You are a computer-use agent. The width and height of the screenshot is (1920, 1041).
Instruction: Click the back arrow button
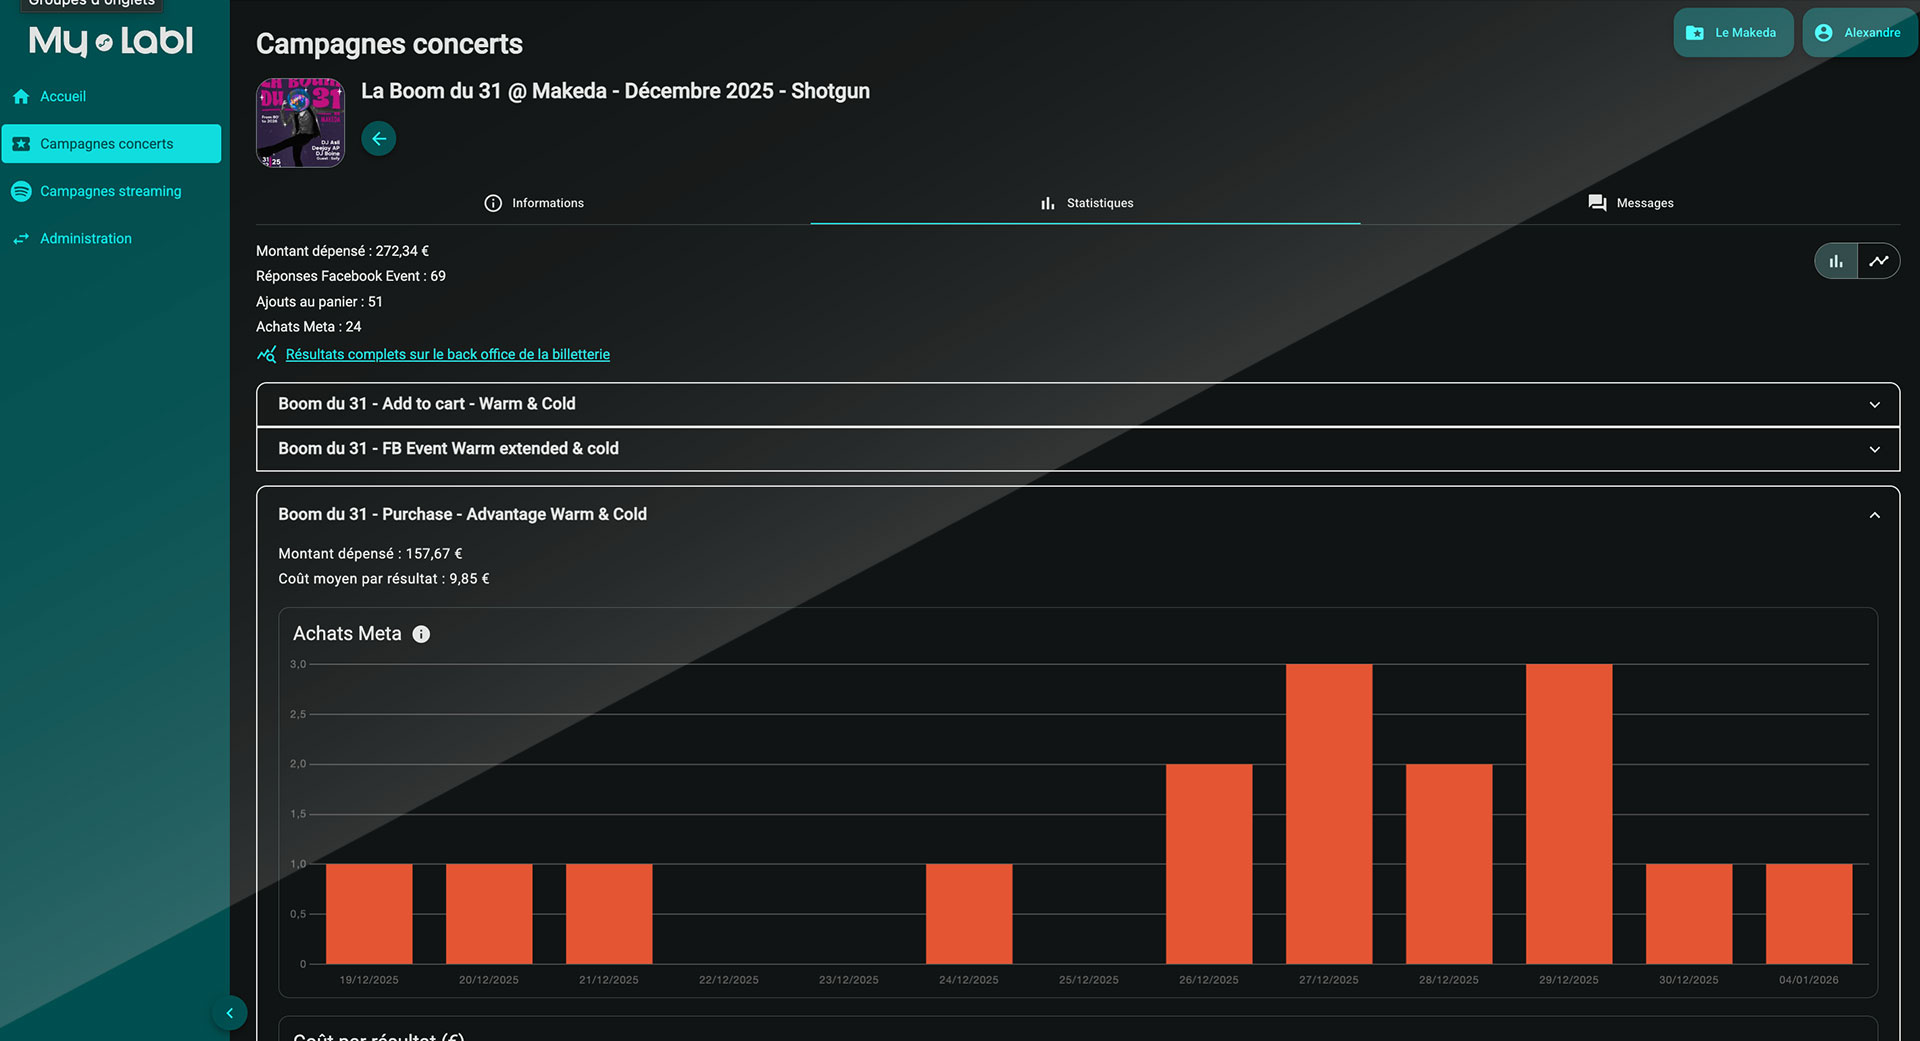(378, 139)
